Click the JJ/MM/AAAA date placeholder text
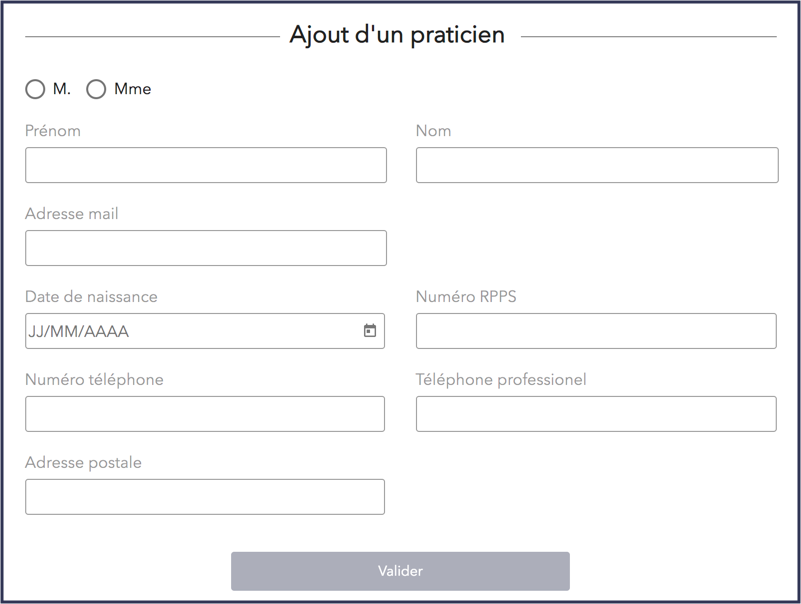This screenshot has width=801, height=604. pyautogui.click(x=80, y=331)
